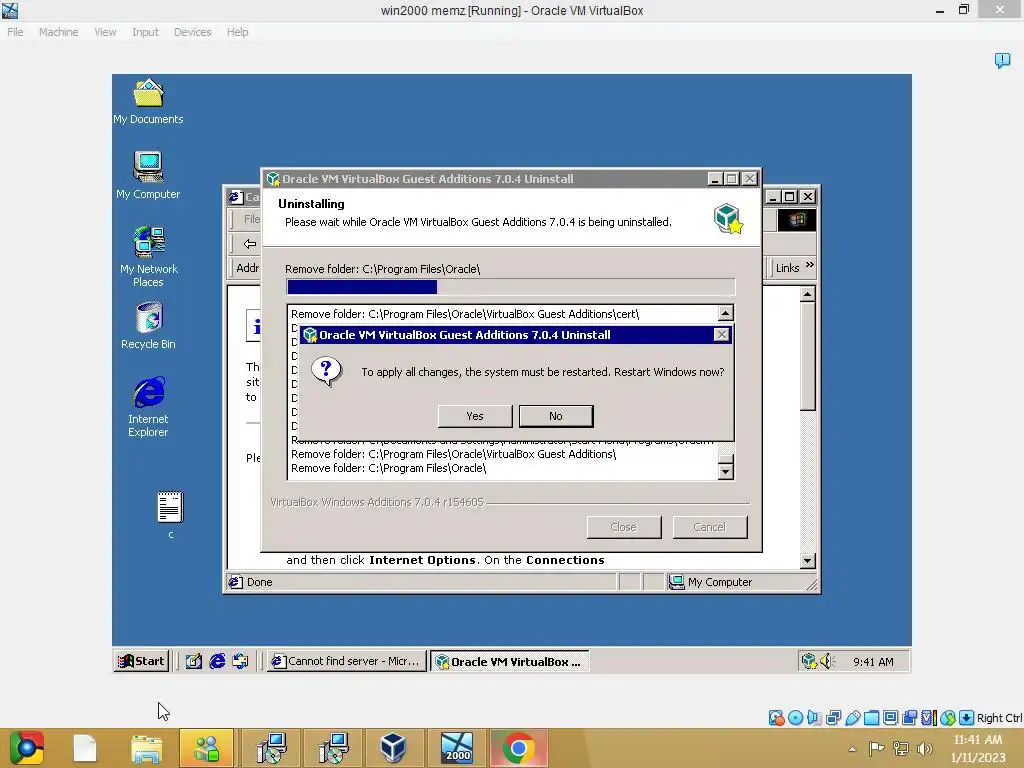Click shared folders status icon
Viewport: 1024px width, 768px height.
click(871, 718)
